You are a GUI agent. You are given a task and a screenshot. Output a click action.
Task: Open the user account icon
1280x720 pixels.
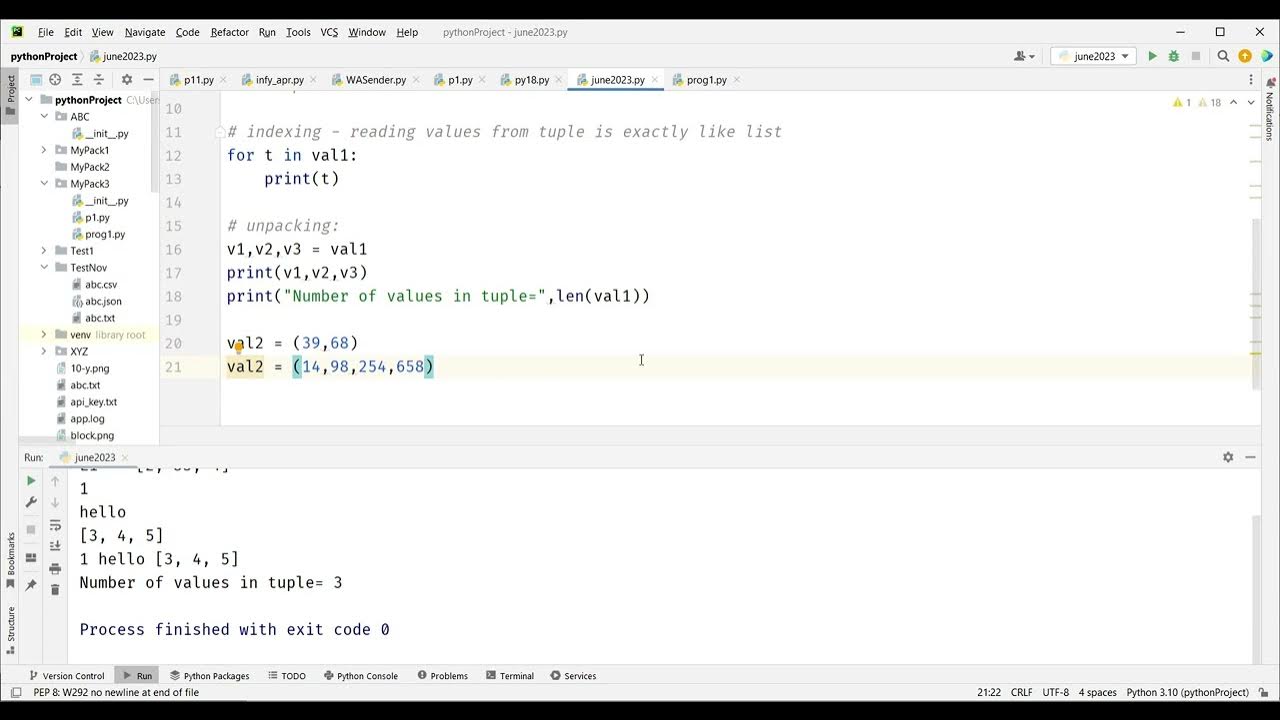[1023, 57]
